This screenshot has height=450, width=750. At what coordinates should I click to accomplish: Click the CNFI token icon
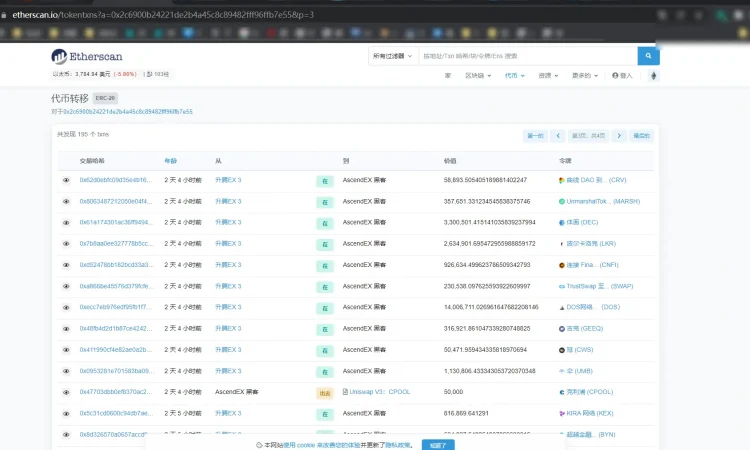(x=562, y=265)
